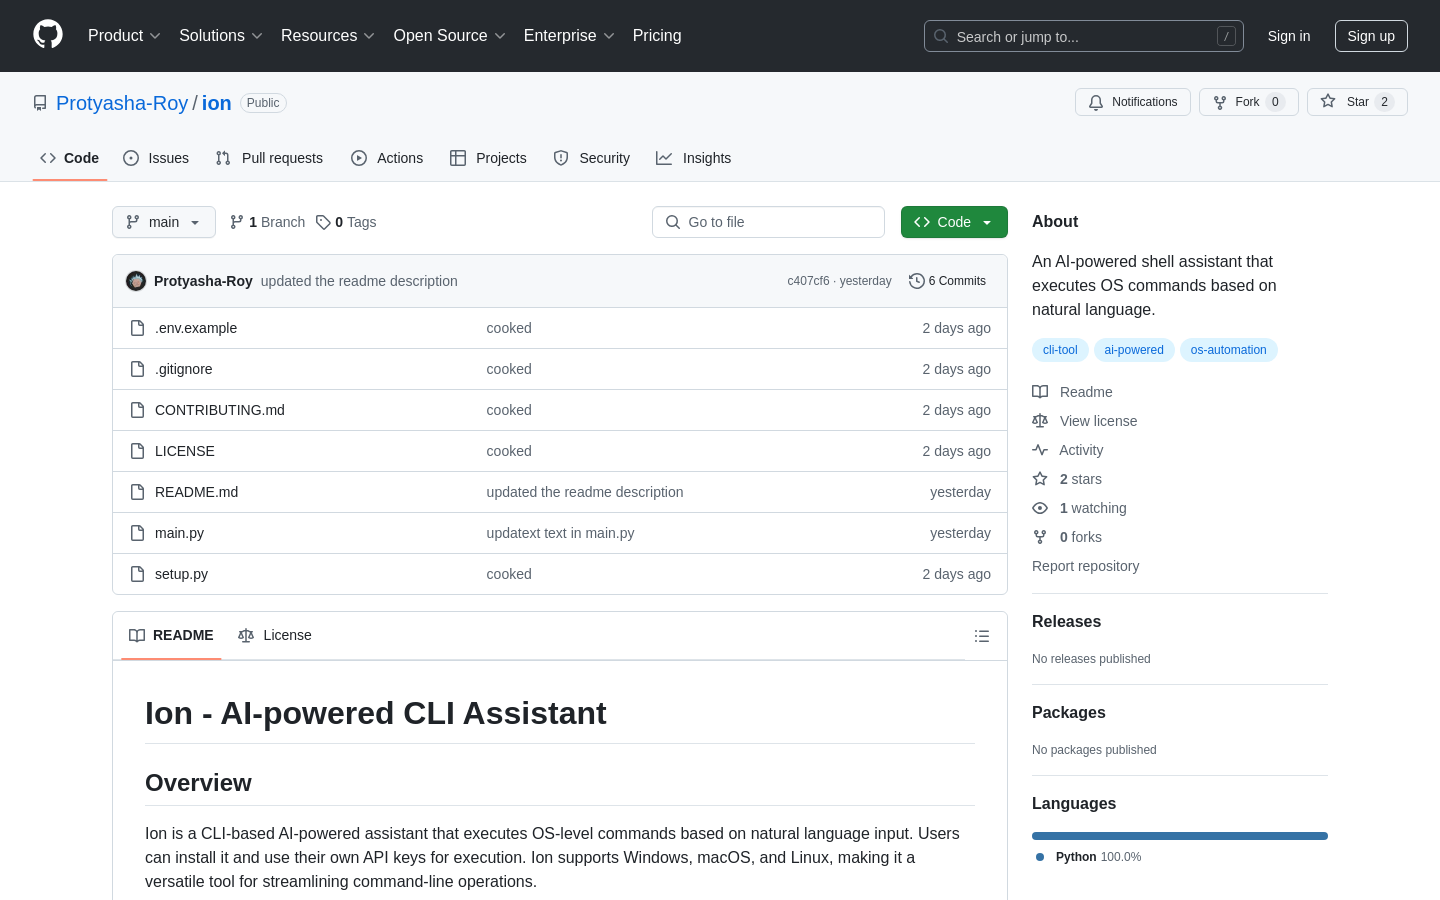Screen dimensions: 1440x900
Task: Click the file icon next to LICENSE
Action: 138,451
